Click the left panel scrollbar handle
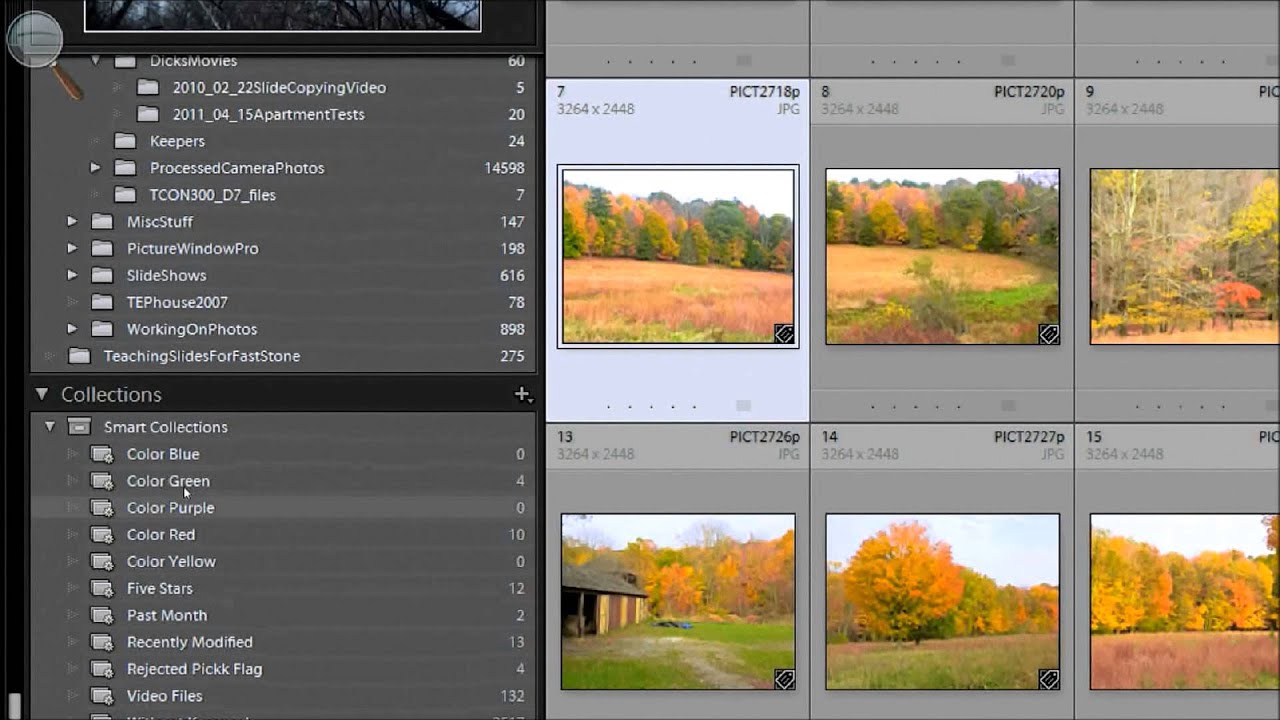1280x720 pixels. 14,707
